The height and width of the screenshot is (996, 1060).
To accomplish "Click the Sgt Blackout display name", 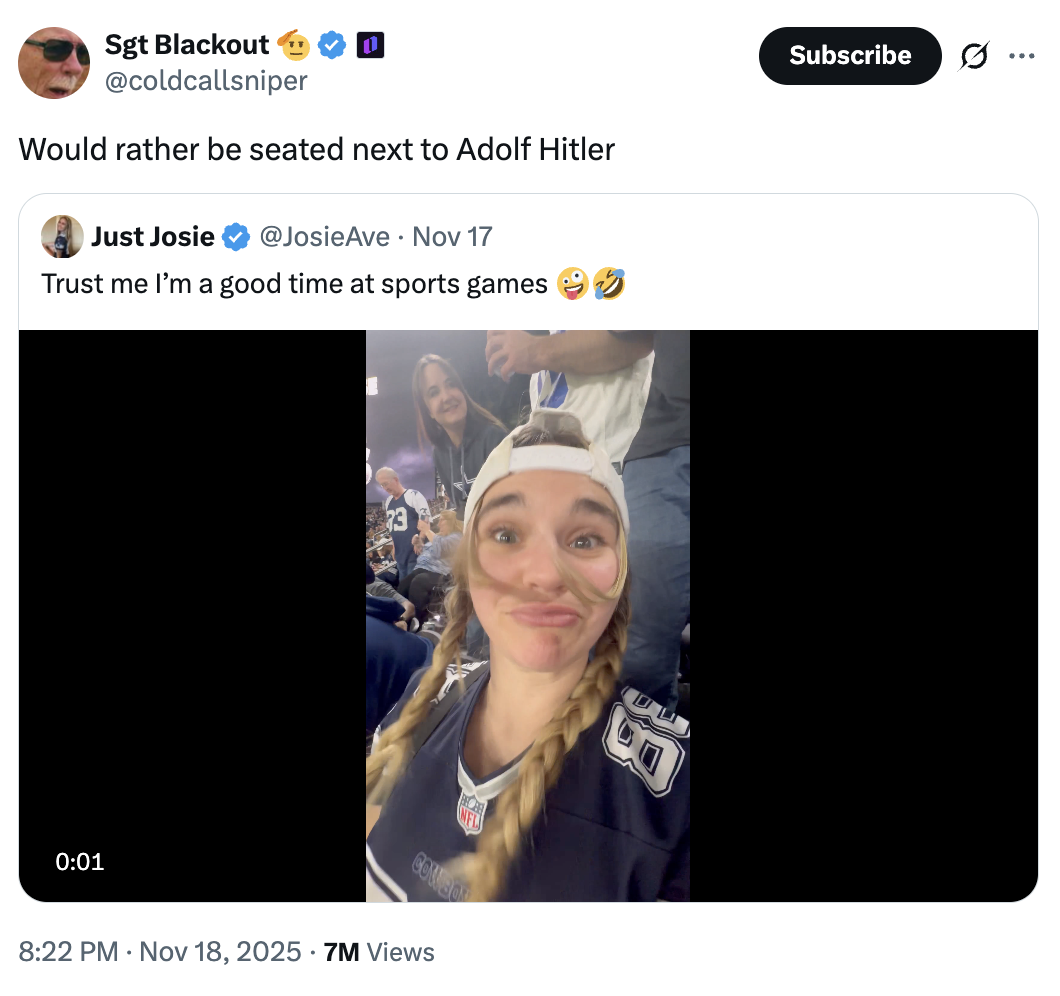I will (x=186, y=44).
